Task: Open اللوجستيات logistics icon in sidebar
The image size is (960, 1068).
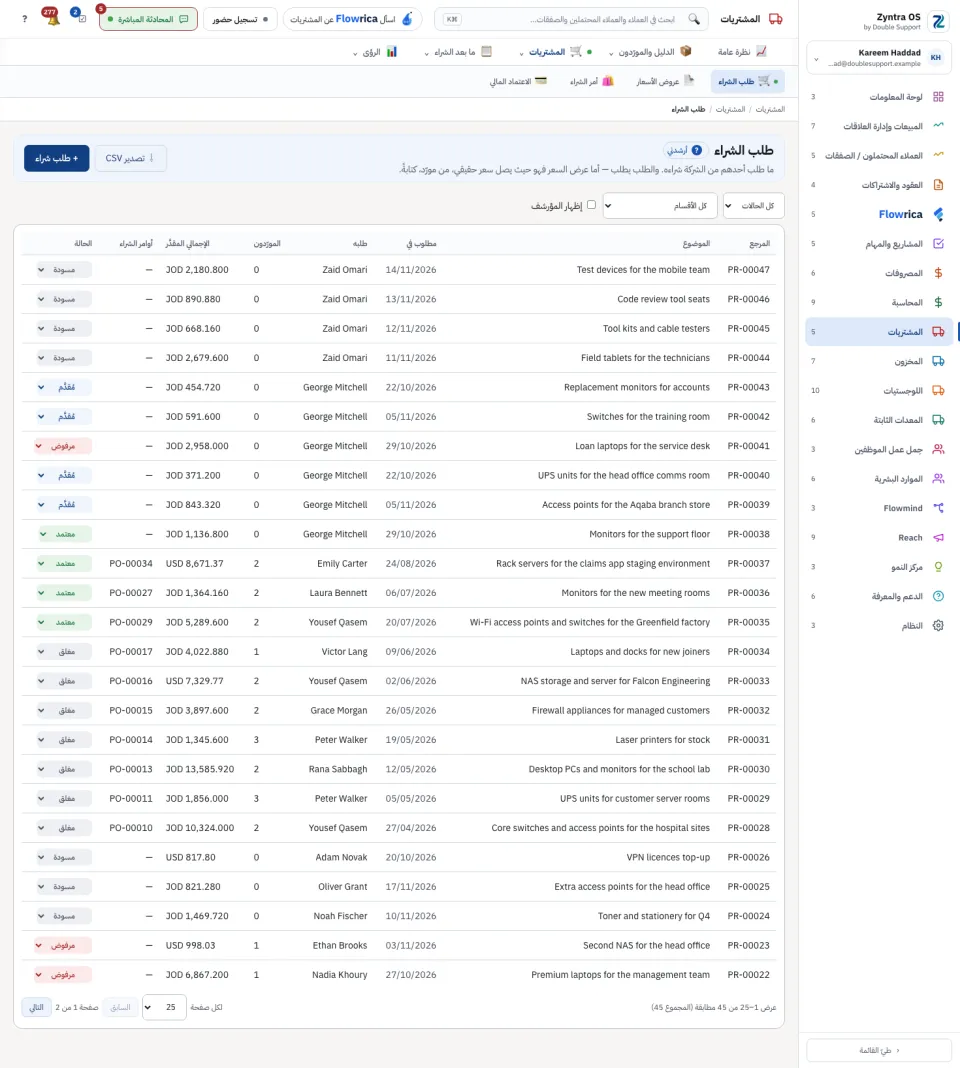Action: 938,390
